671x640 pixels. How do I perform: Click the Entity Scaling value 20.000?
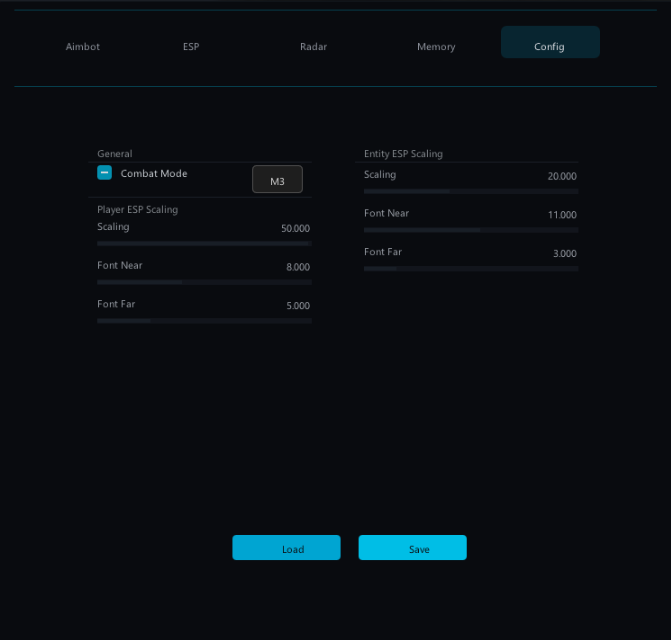click(x=562, y=176)
